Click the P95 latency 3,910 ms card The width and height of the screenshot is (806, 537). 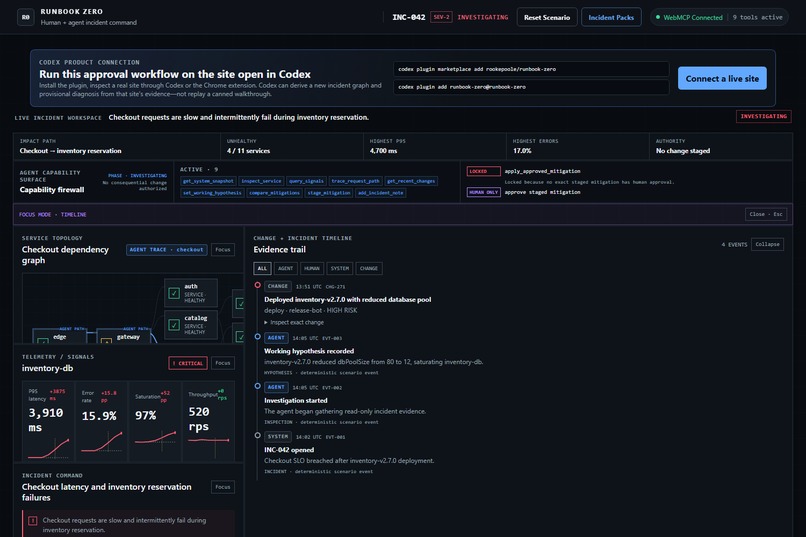pyautogui.click(x=48, y=421)
